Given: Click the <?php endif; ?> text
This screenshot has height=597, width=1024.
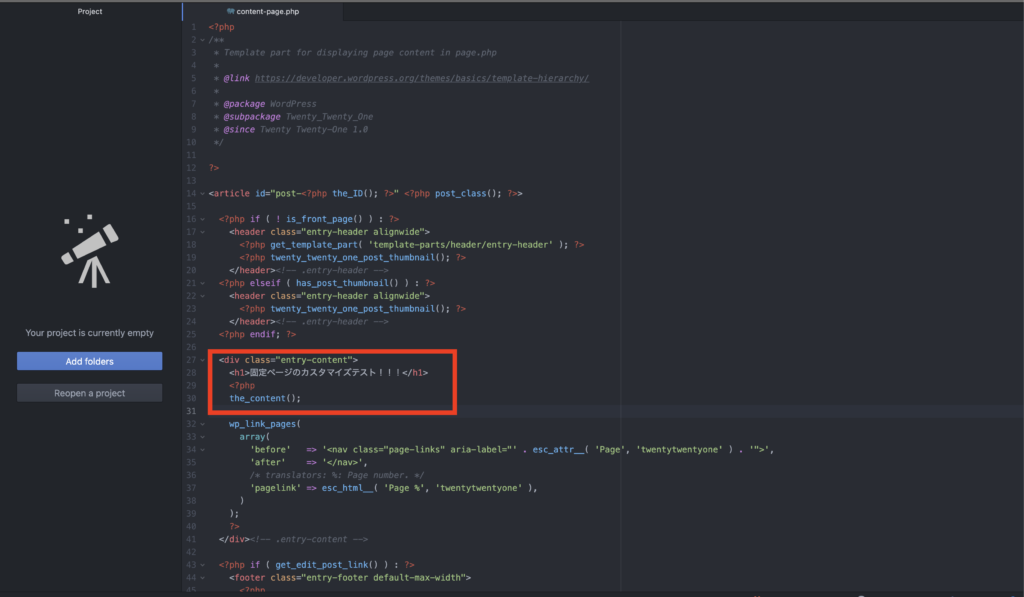Looking at the screenshot, I should pyautogui.click(x=257, y=334).
